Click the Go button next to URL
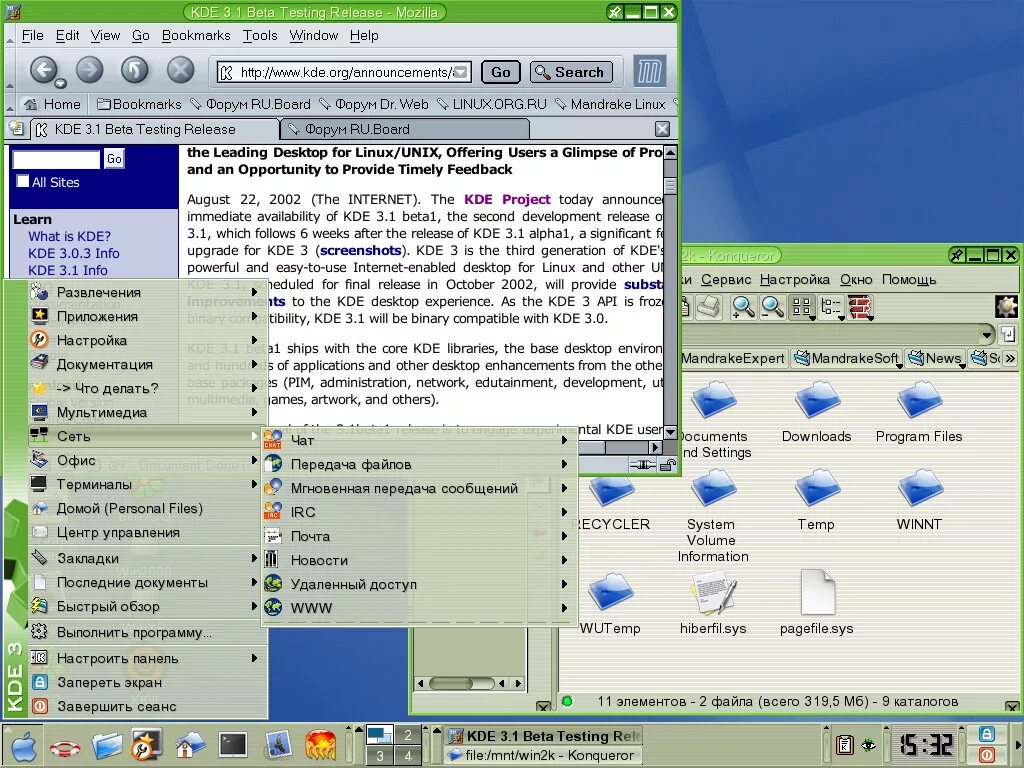Image resolution: width=1024 pixels, height=768 pixels. 500,72
